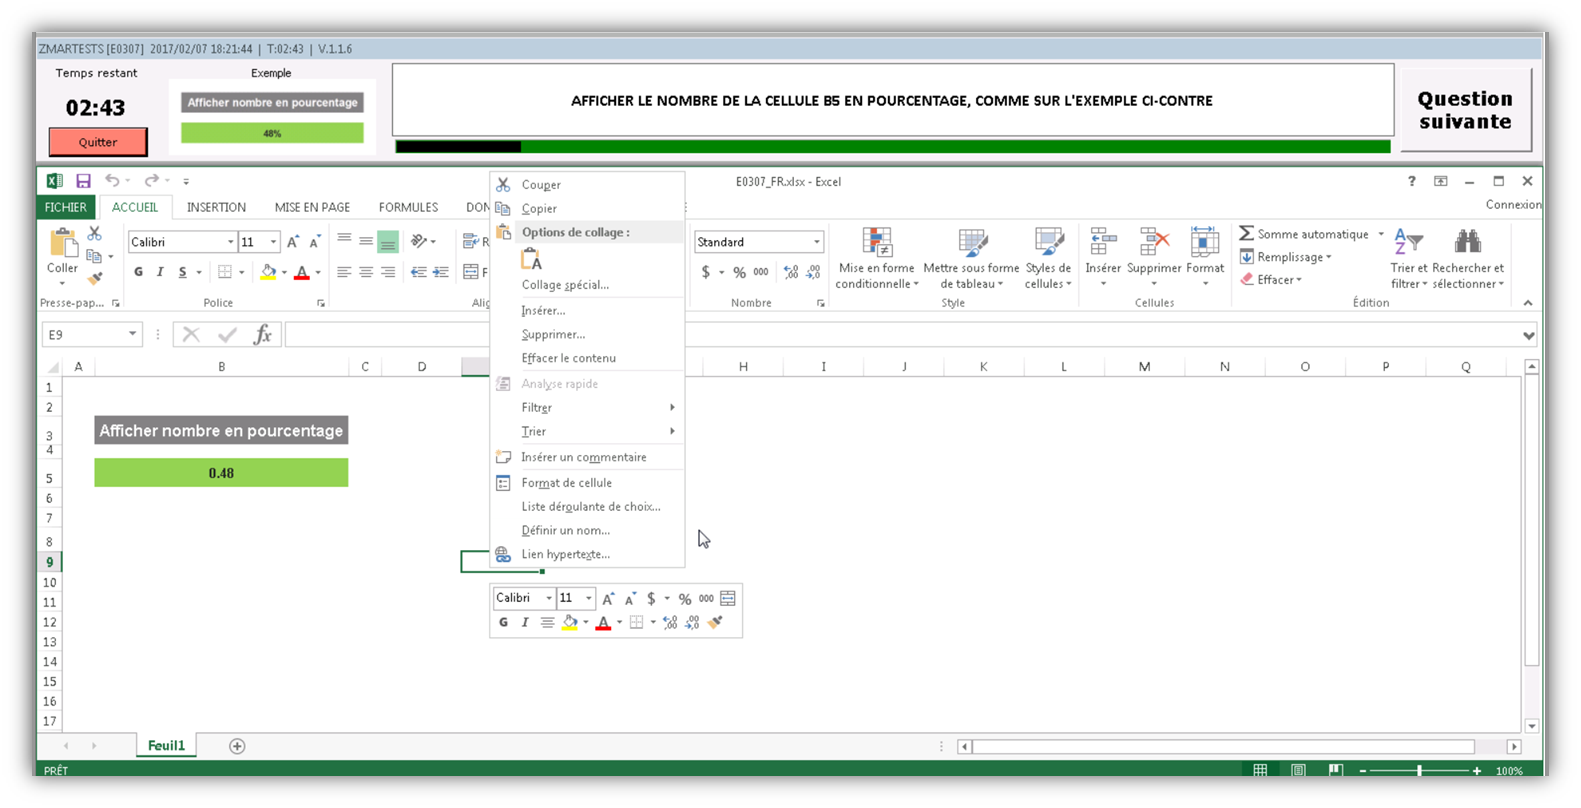This screenshot has width=1581, height=808.
Task: Open the Name Box E9 dropdown
Action: (x=132, y=334)
